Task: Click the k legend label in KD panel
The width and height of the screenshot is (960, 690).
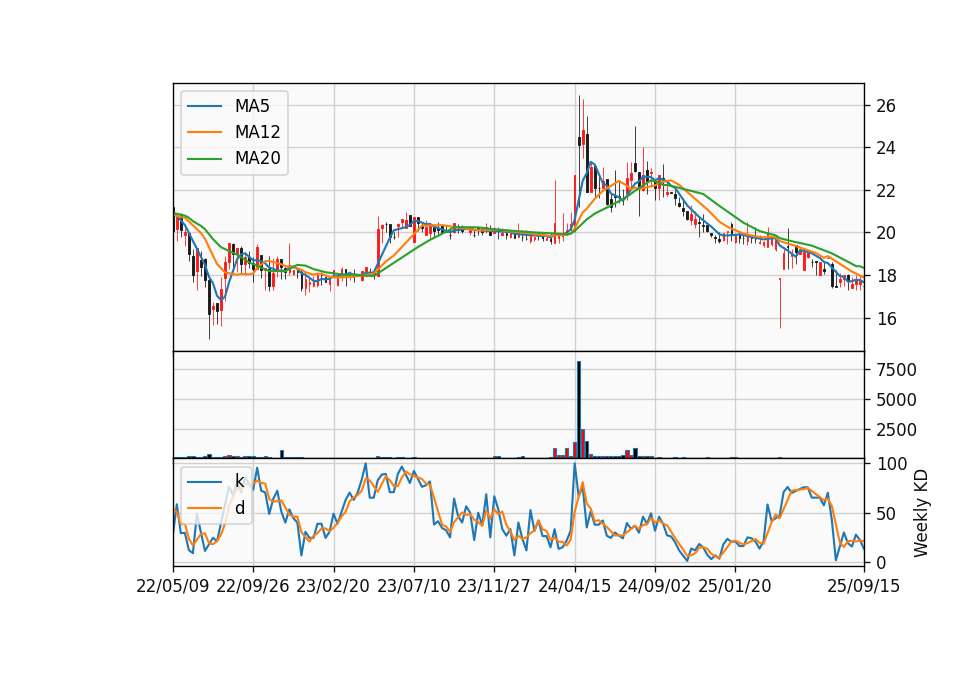Action: coord(239,481)
